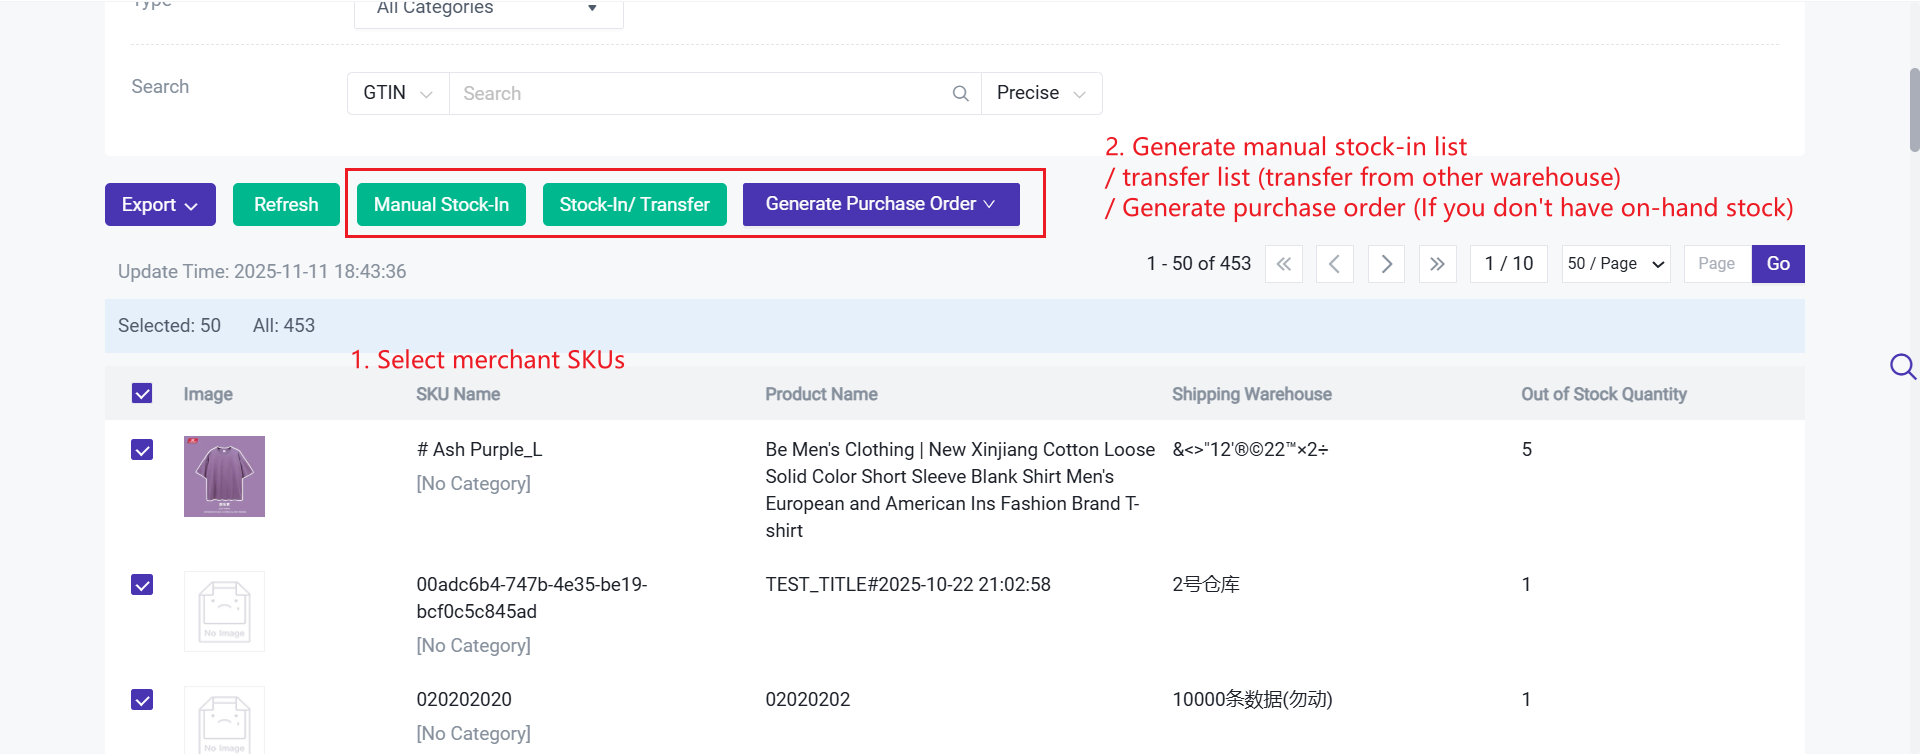Expand the 50 / Page size selector
Viewport: 1920px width, 754px height.
[x=1615, y=264]
